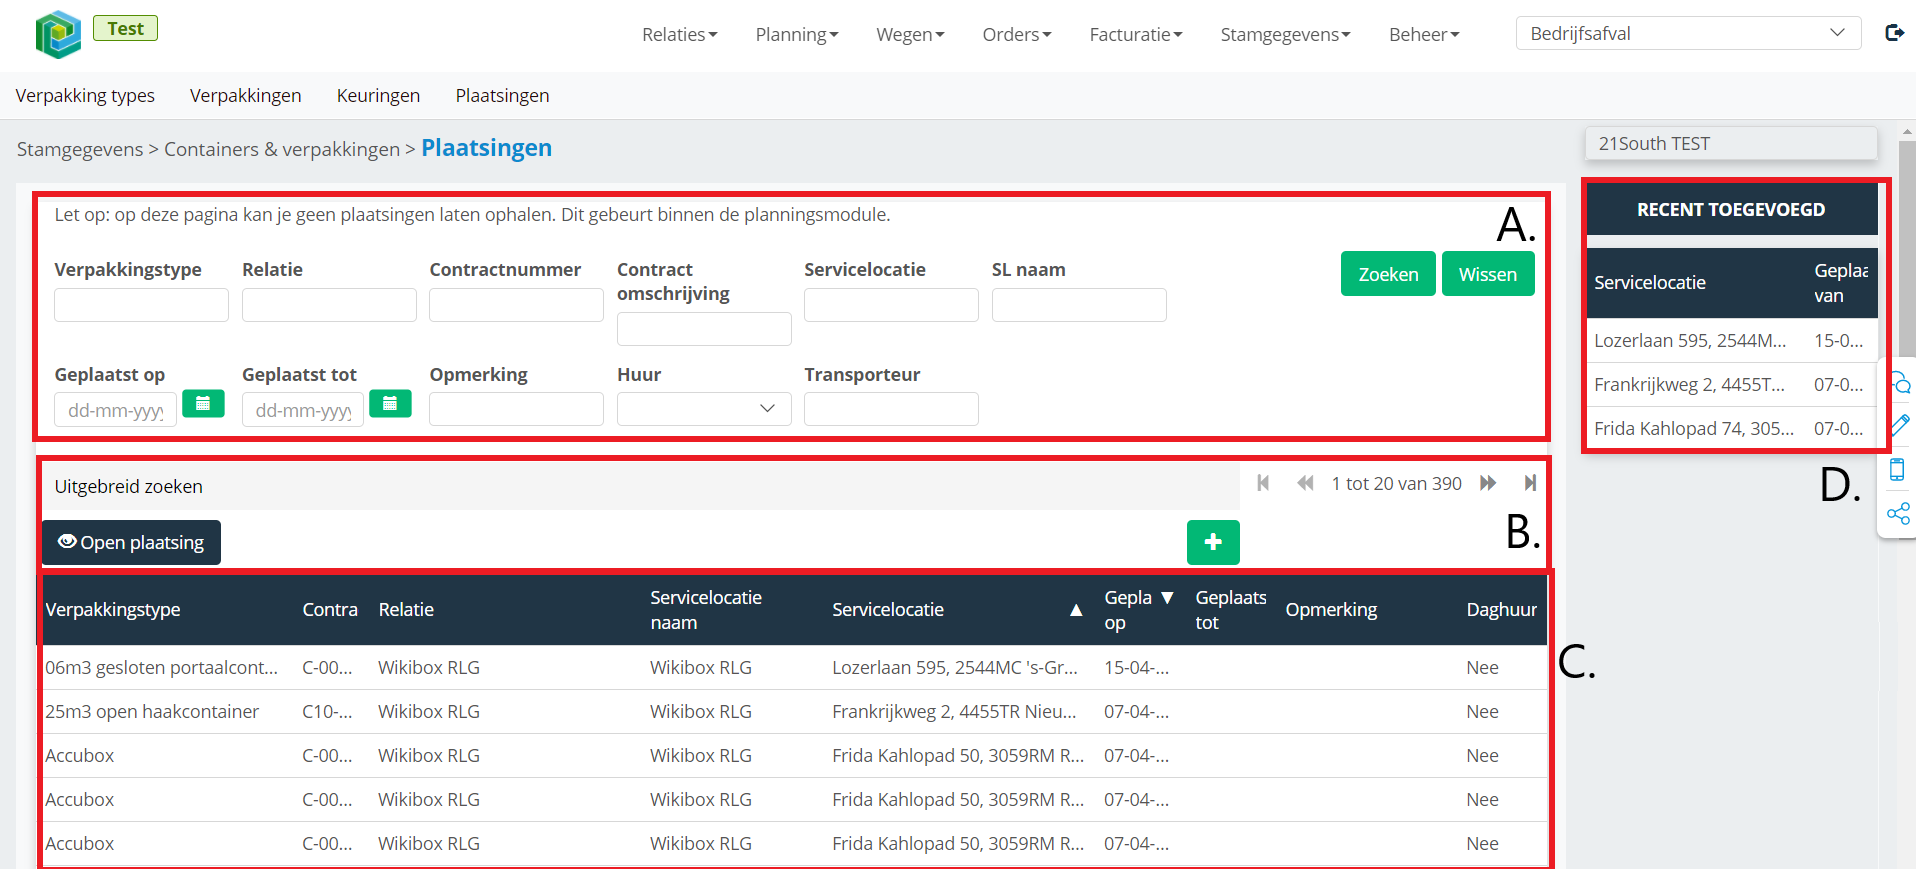
Task: Focus the Geplaatst tot date field
Action: [x=303, y=410]
